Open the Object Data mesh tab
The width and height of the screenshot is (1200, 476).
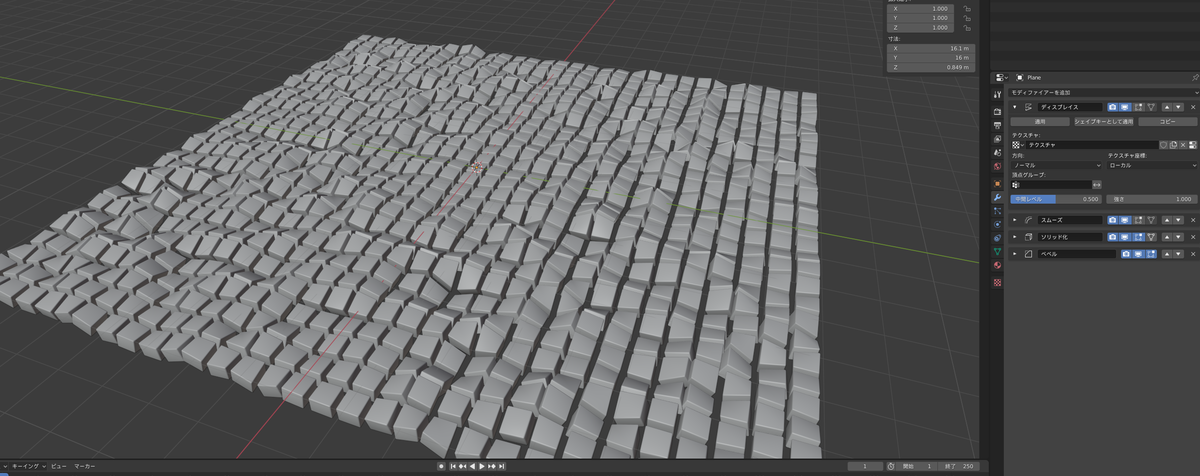[997, 251]
